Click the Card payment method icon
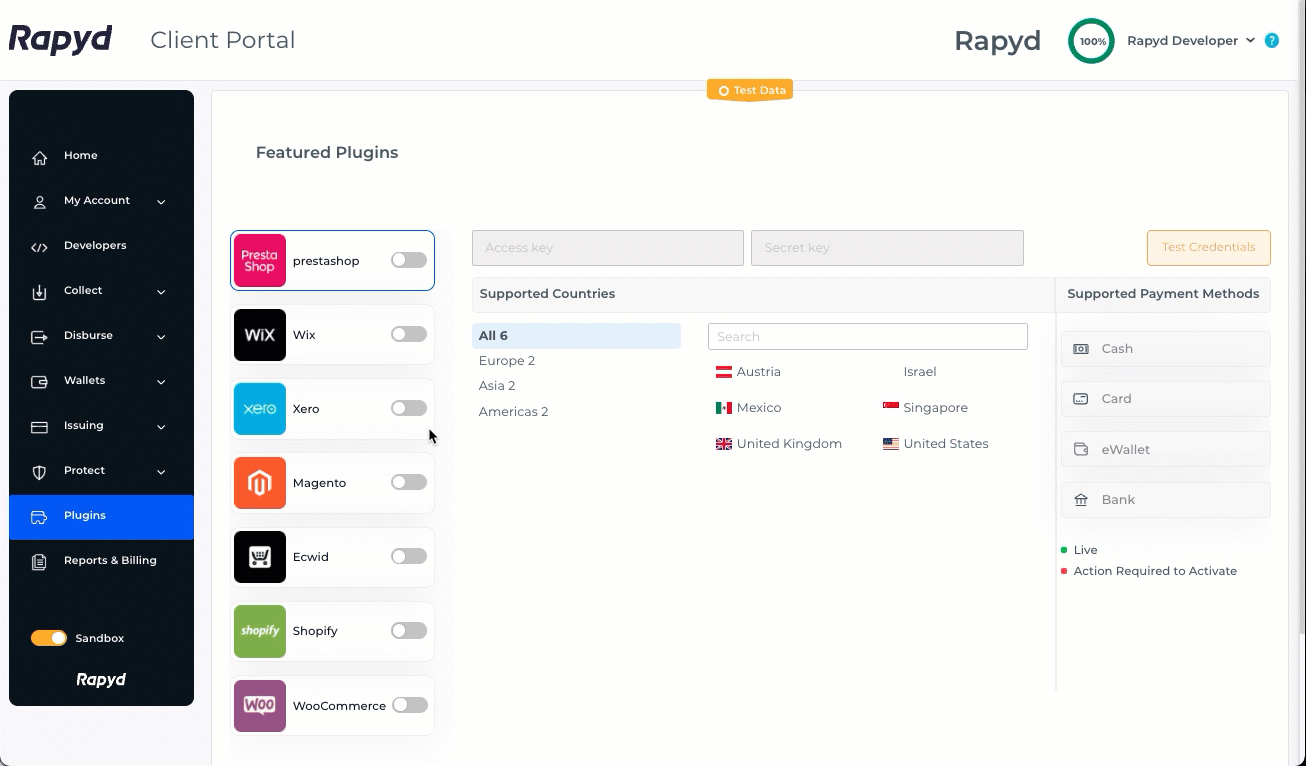The width and height of the screenshot is (1306, 766). point(1081,399)
